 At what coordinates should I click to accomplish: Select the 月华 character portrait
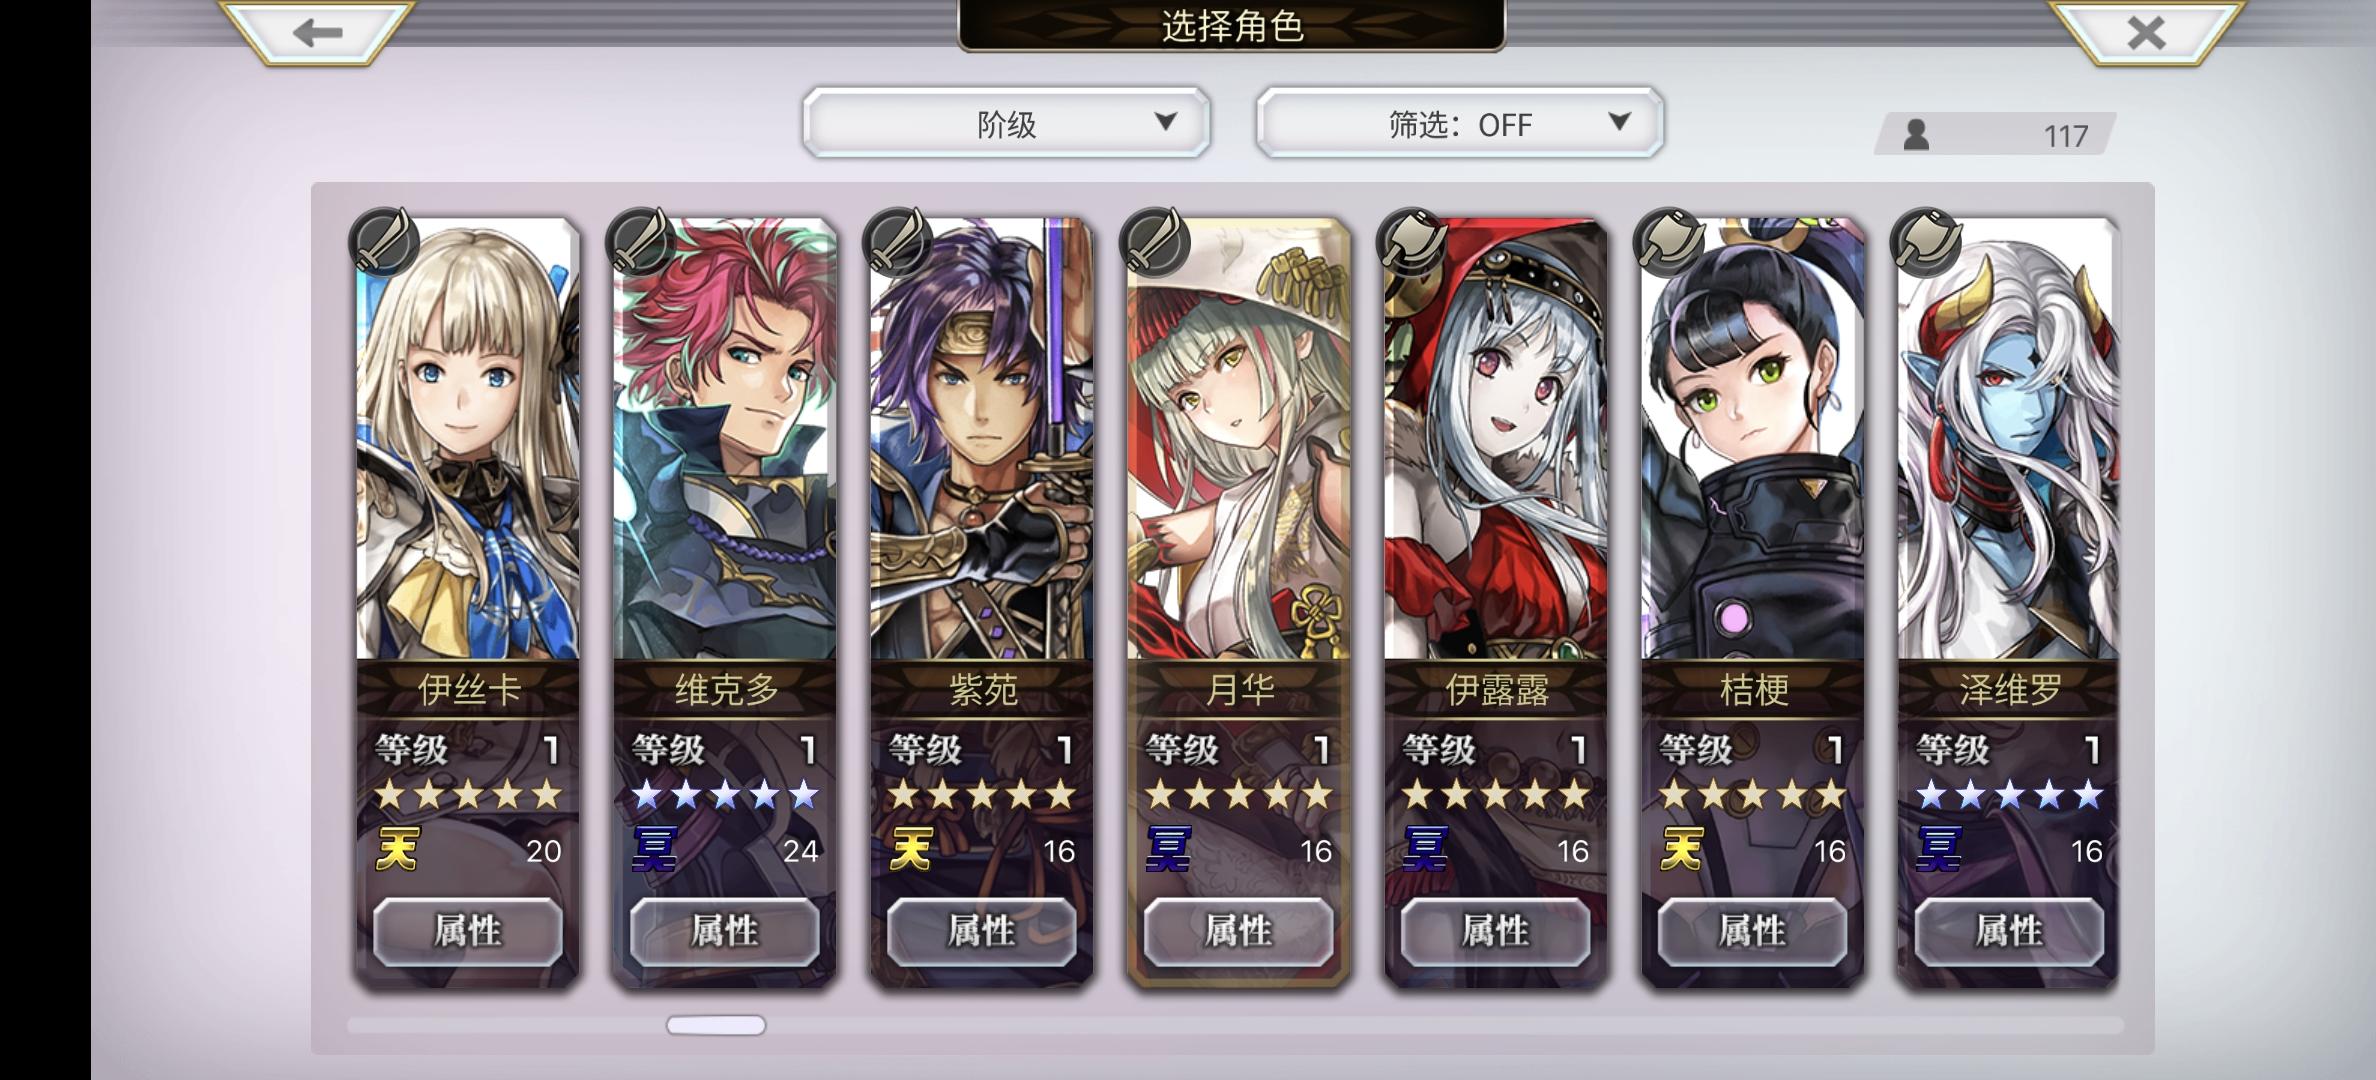click(x=1239, y=439)
